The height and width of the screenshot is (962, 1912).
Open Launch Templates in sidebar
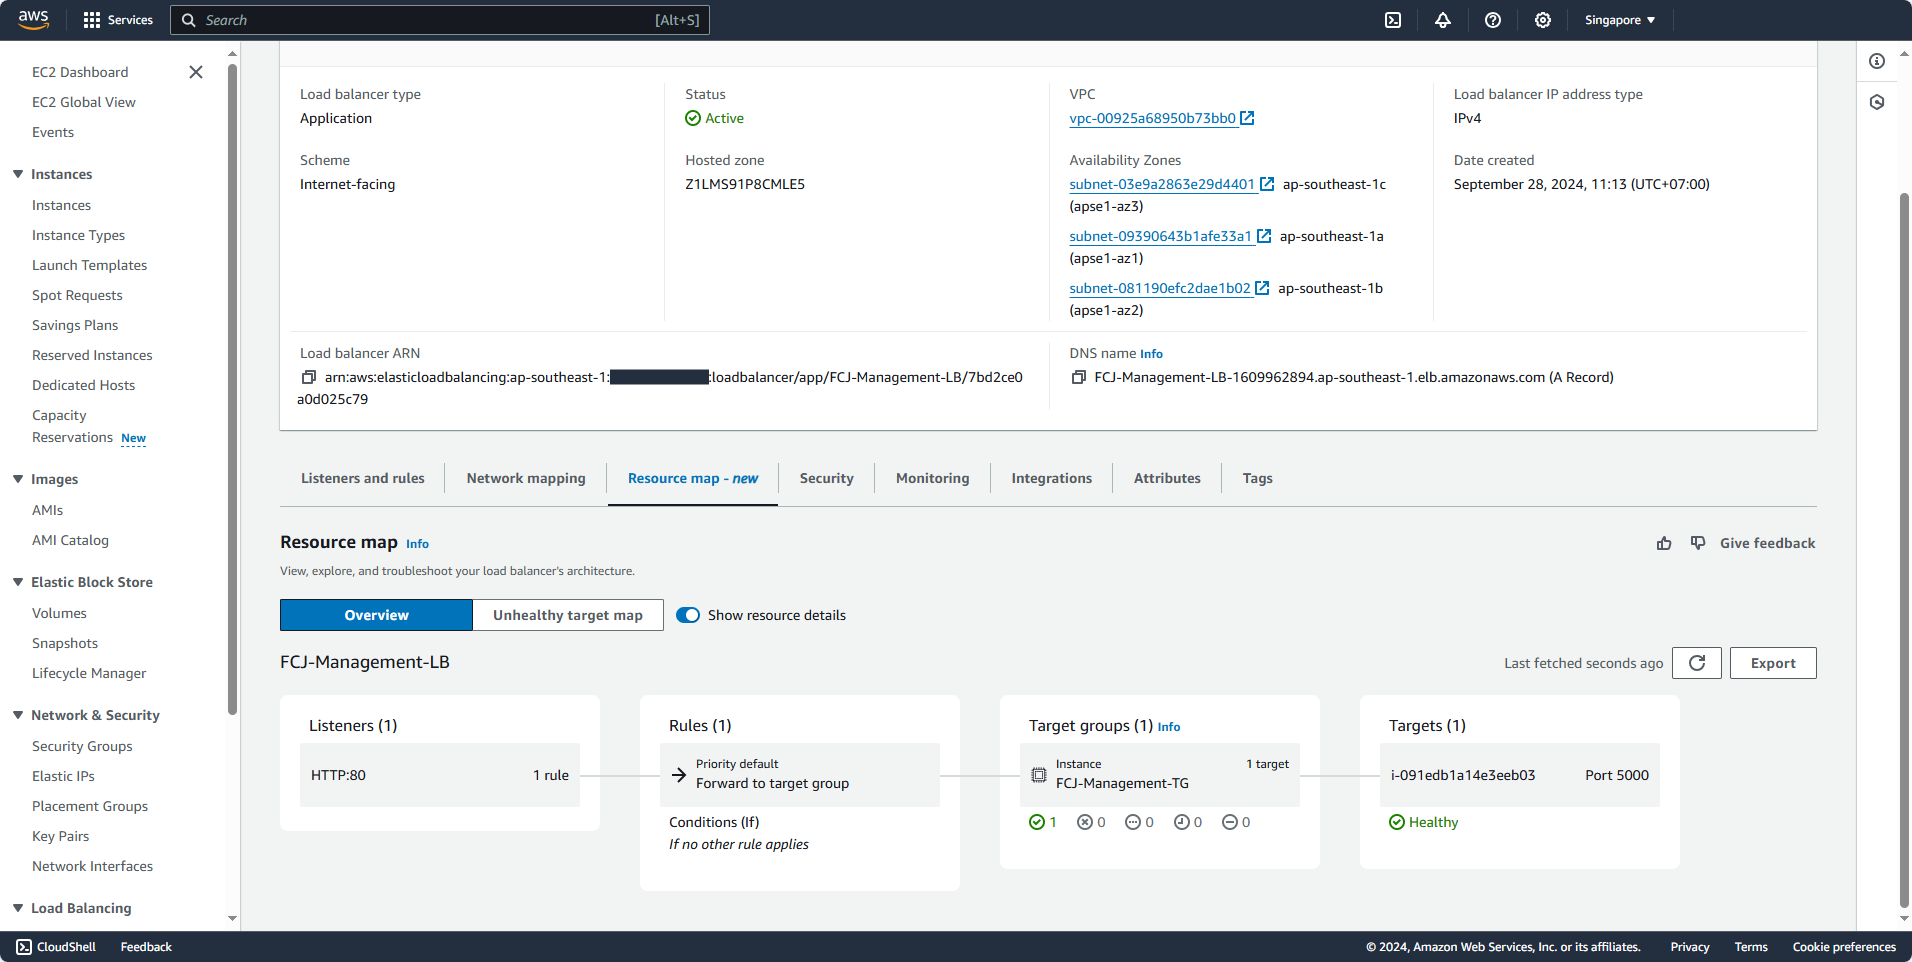point(89,265)
